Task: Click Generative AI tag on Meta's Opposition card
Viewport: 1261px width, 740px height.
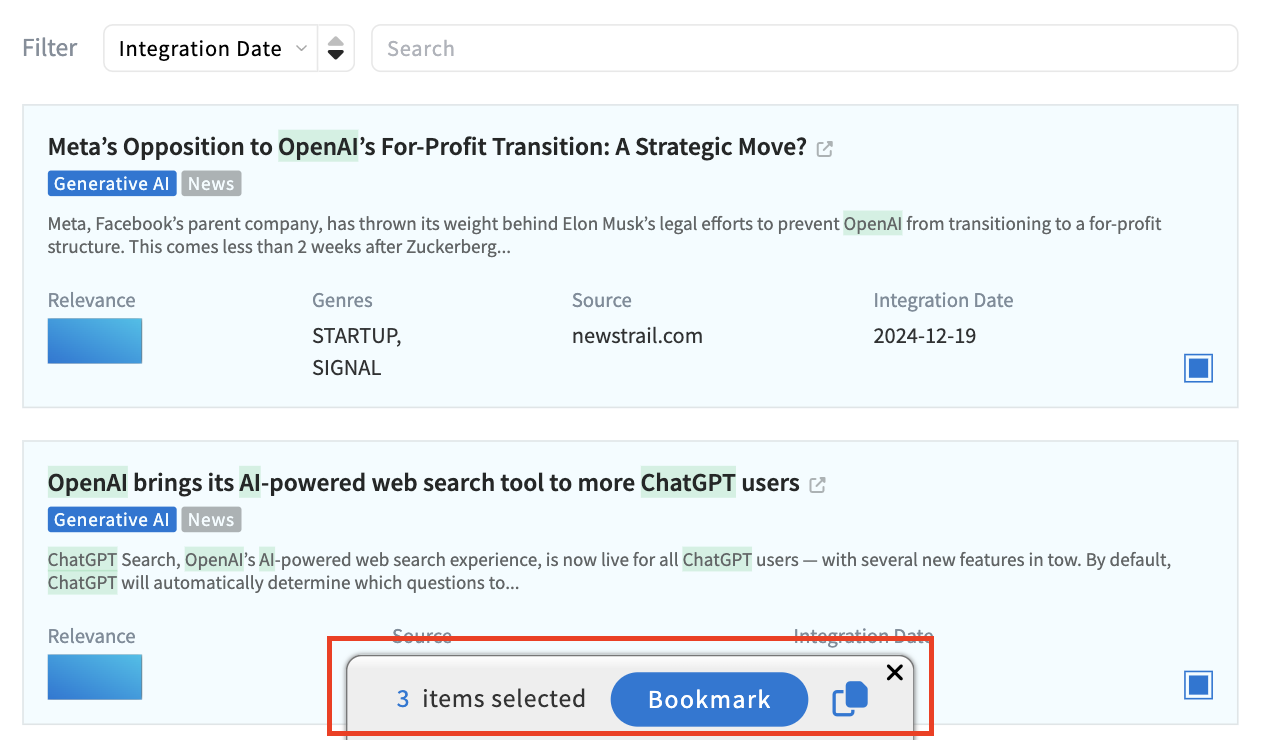Action: 112,184
